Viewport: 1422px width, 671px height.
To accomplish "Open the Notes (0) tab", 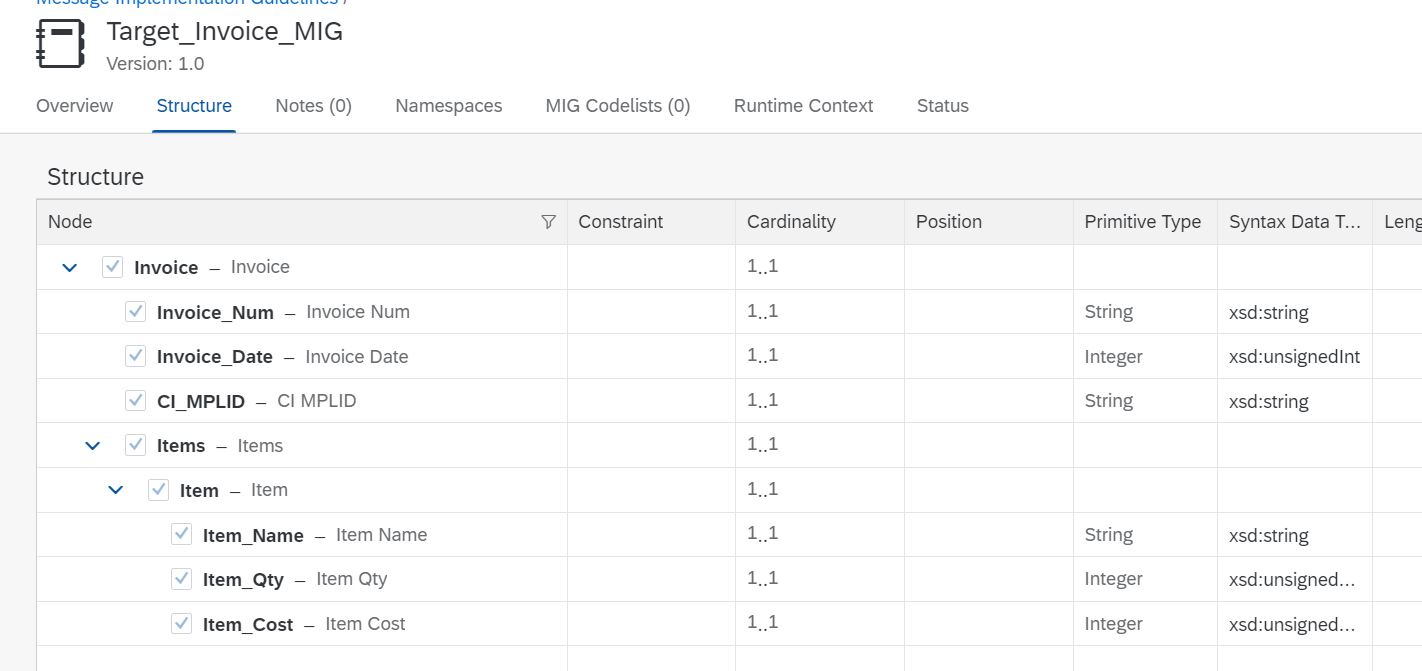I will click(313, 105).
